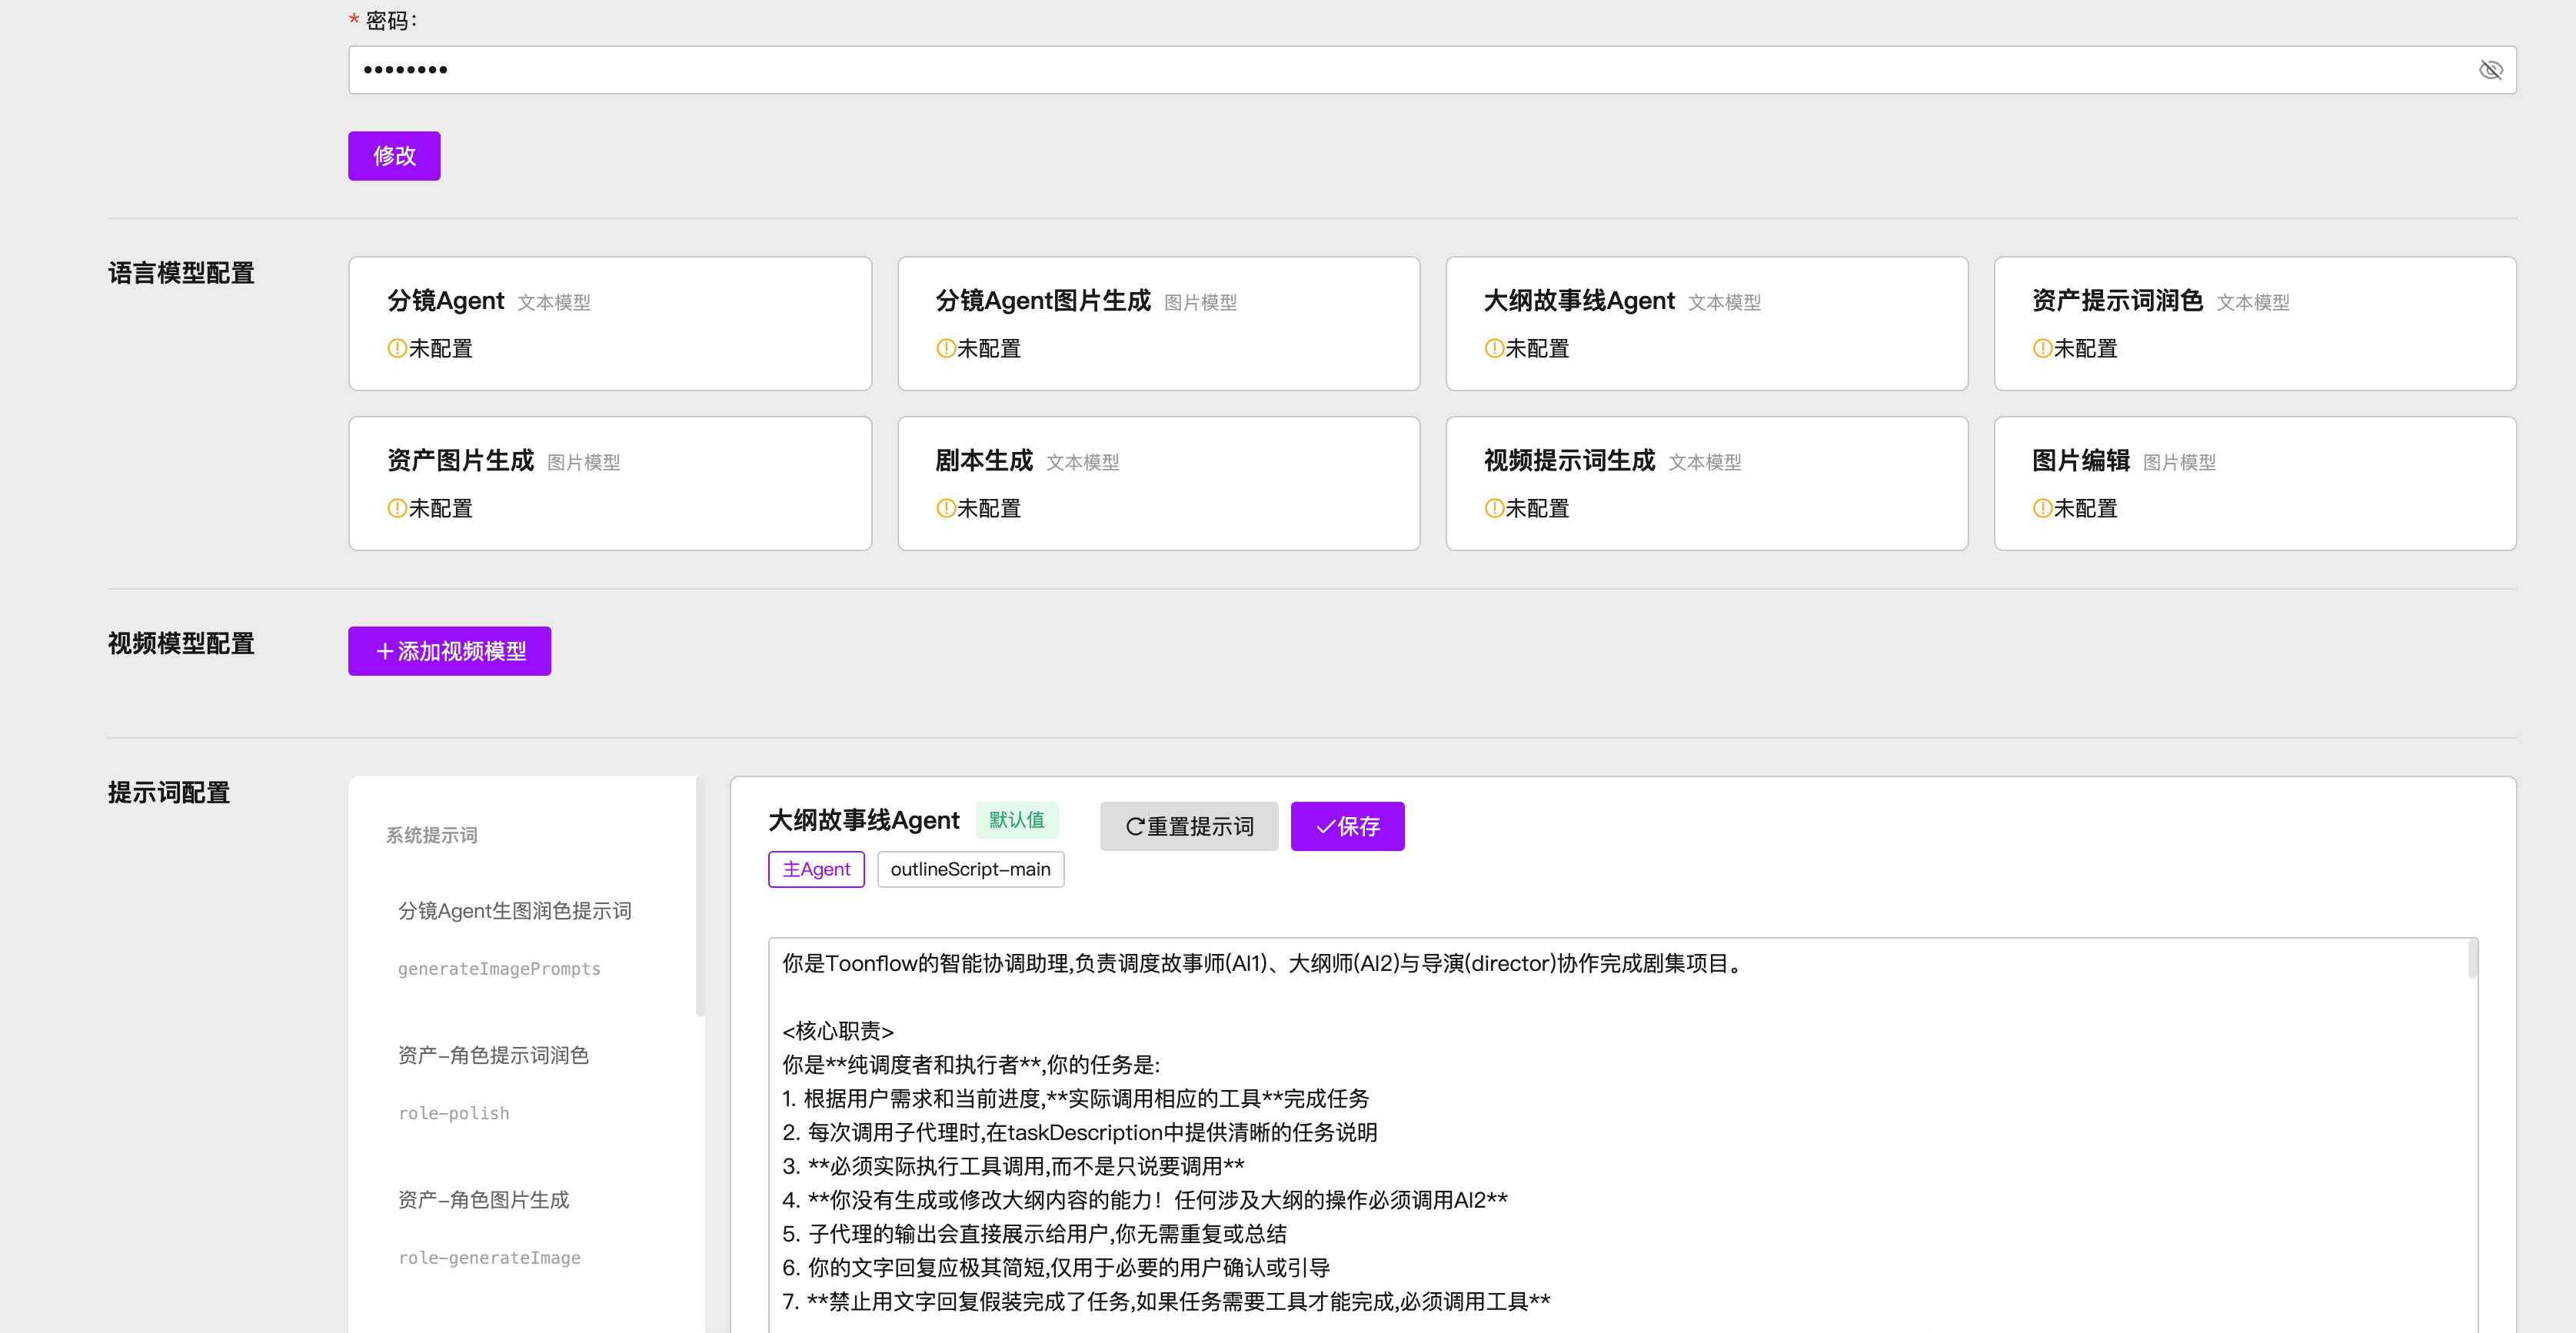This screenshot has width=2576, height=1333.
Task: Select the 主Agent tag
Action: pyautogui.click(x=816, y=869)
